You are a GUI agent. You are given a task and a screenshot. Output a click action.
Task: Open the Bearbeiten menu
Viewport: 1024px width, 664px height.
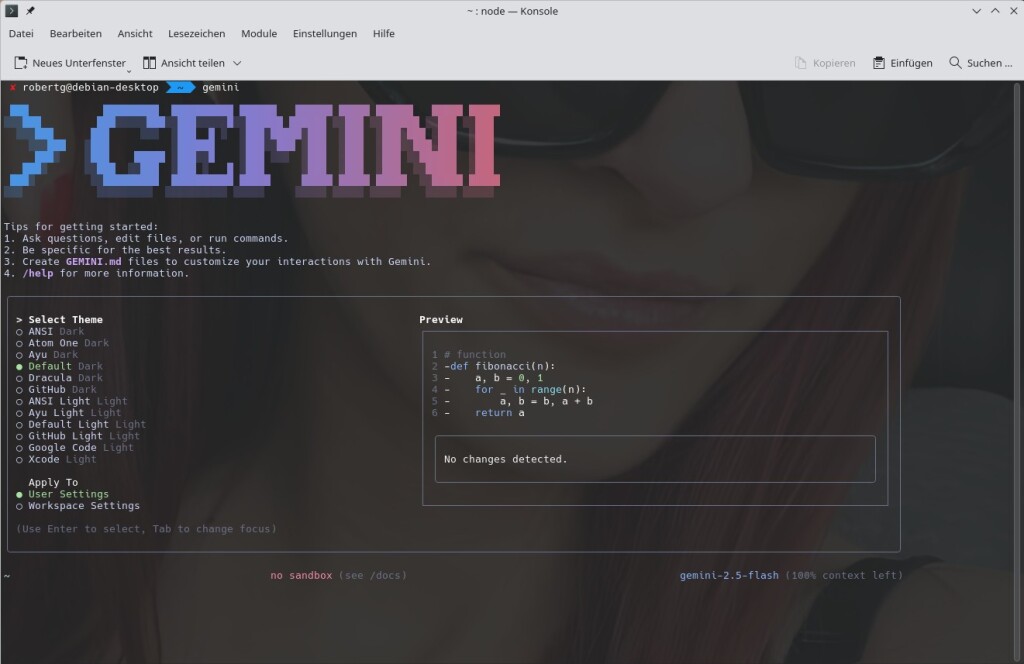pos(75,33)
